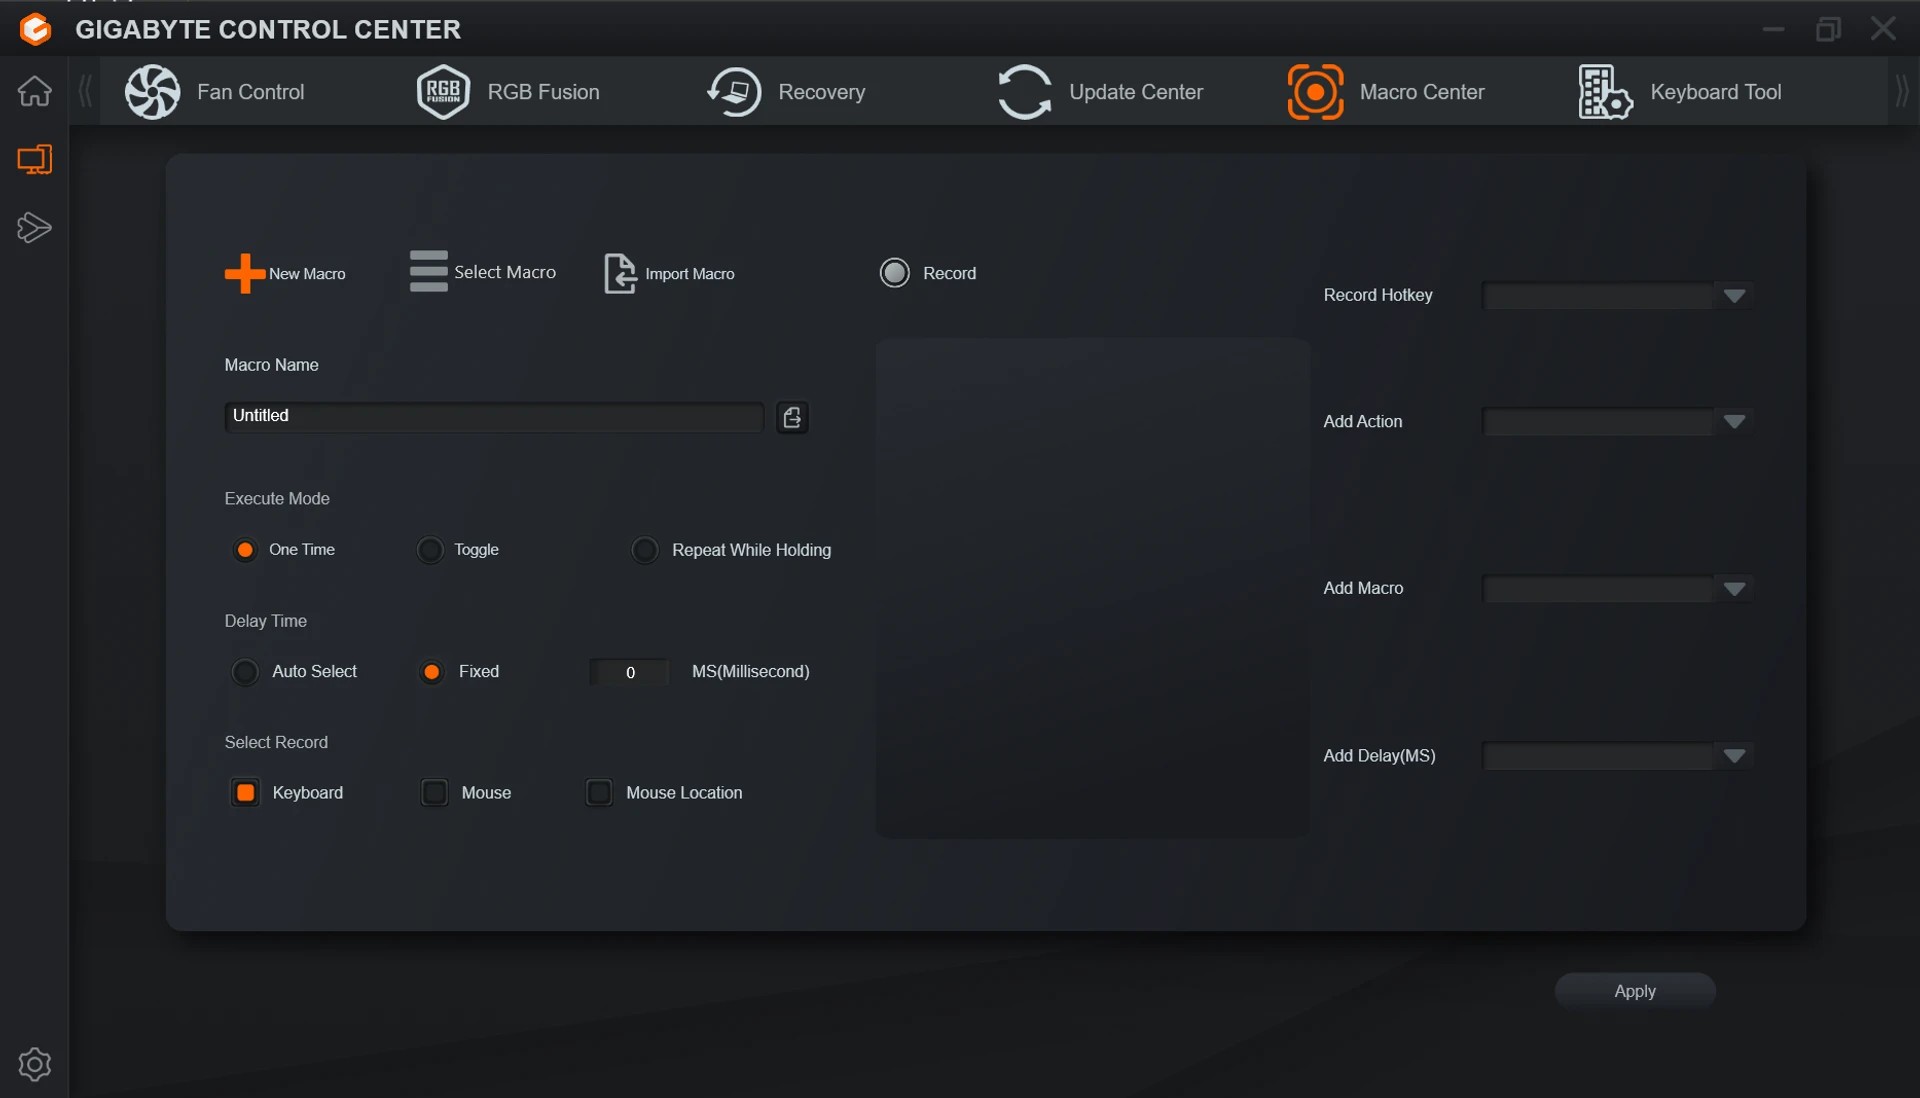The image size is (1920, 1098).
Task: Select Toggle execute mode
Action: tap(430, 550)
